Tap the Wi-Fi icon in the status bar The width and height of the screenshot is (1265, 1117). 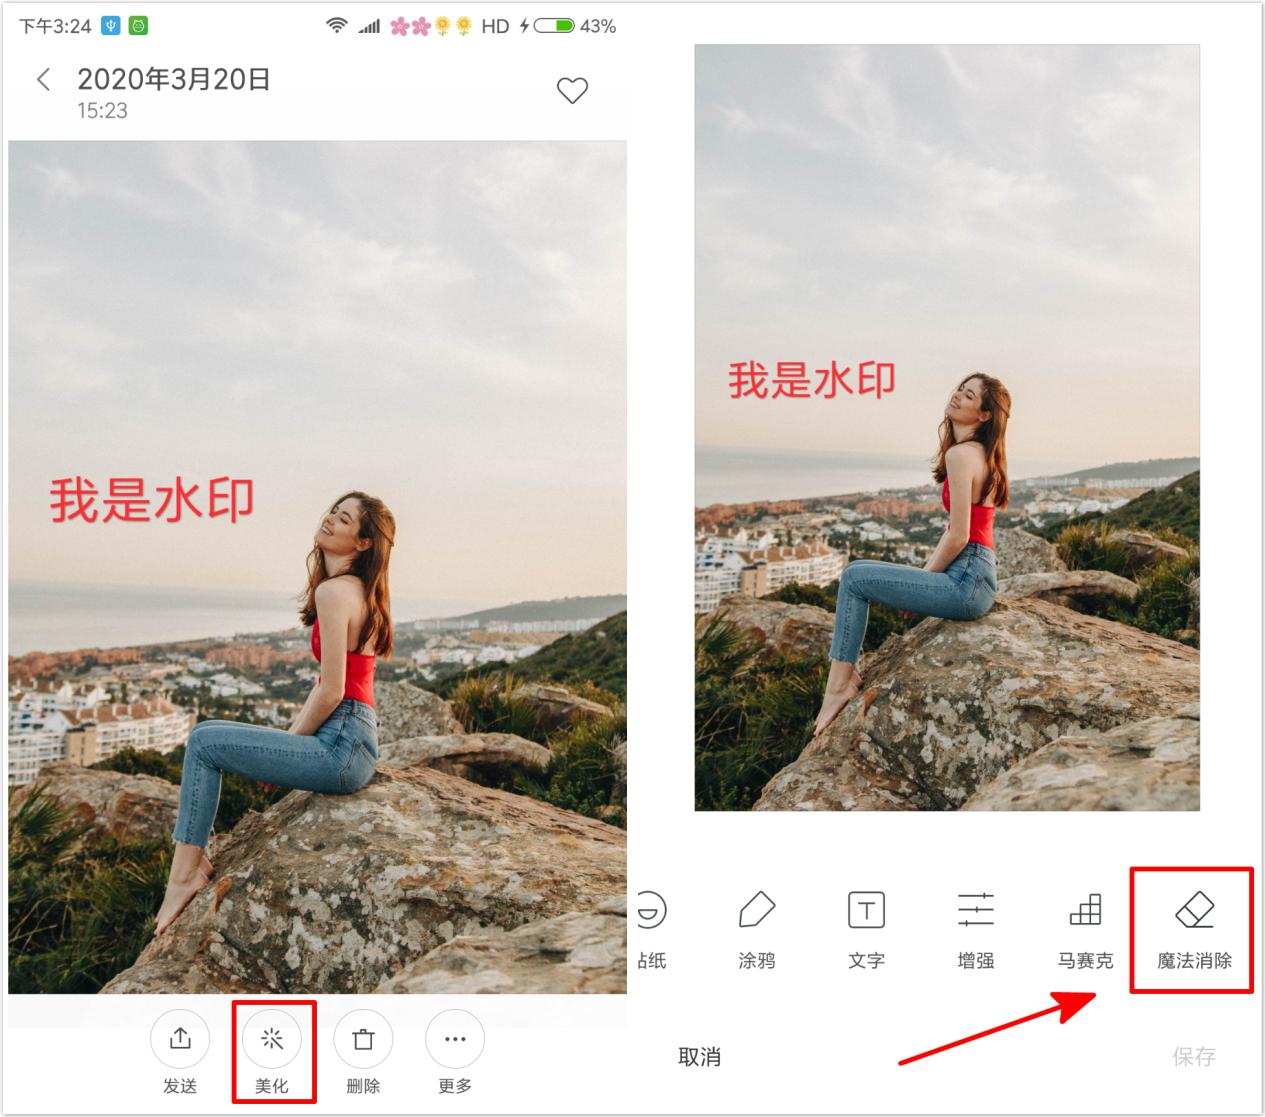tap(337, 26)
